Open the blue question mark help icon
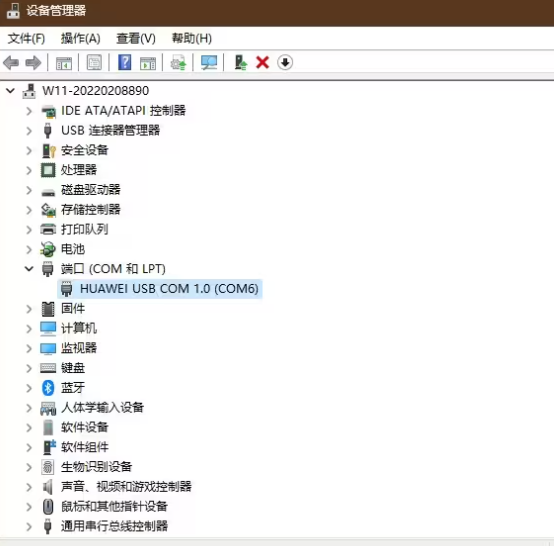The image size is (554, 546). 124,63
